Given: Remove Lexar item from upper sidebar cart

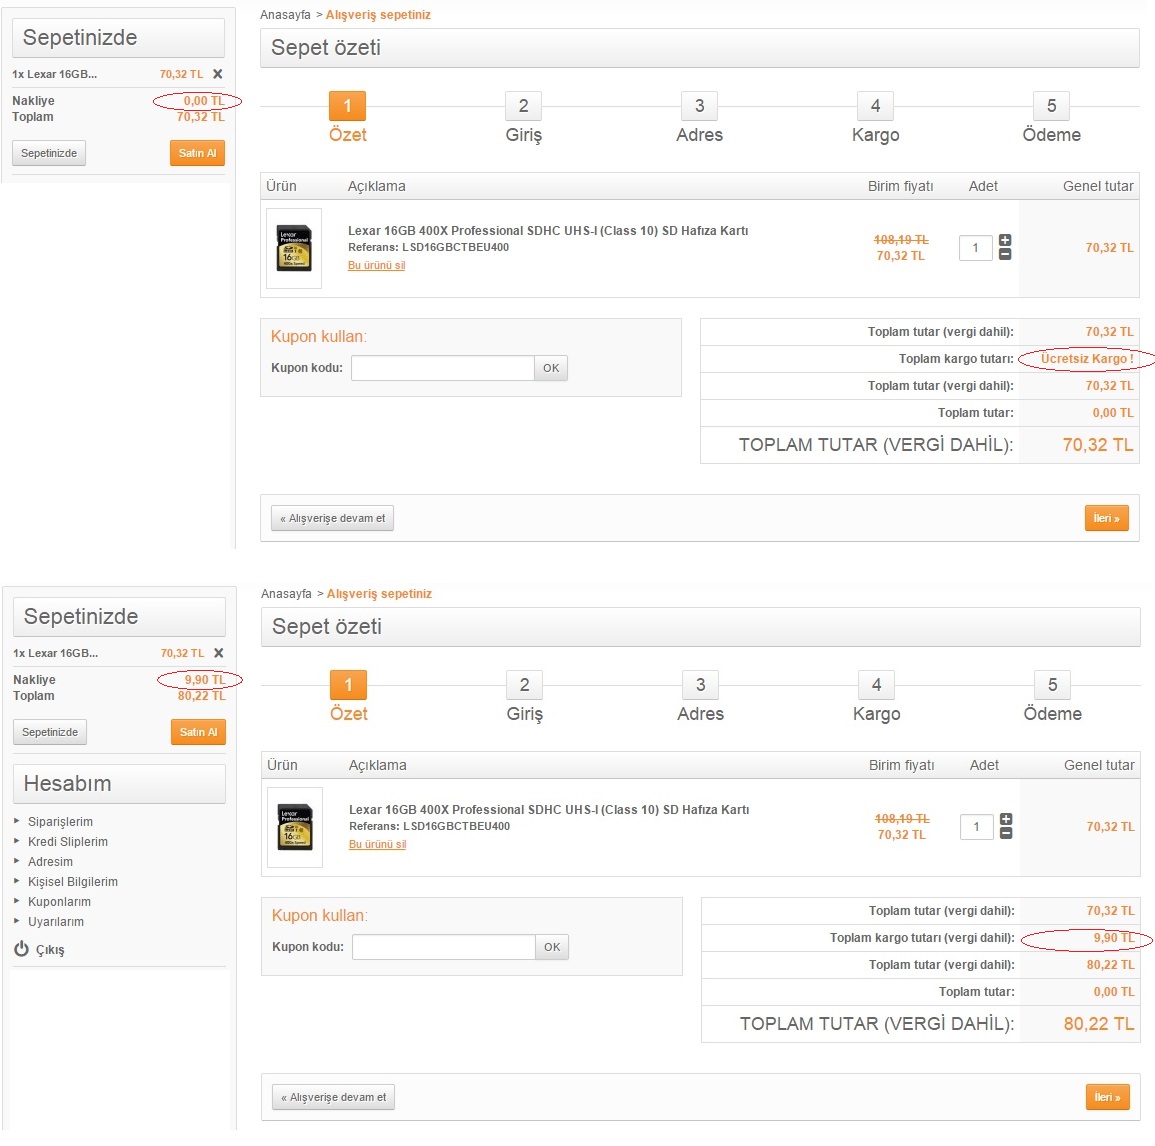Looking at the screenshot, I should coord(217,74).
